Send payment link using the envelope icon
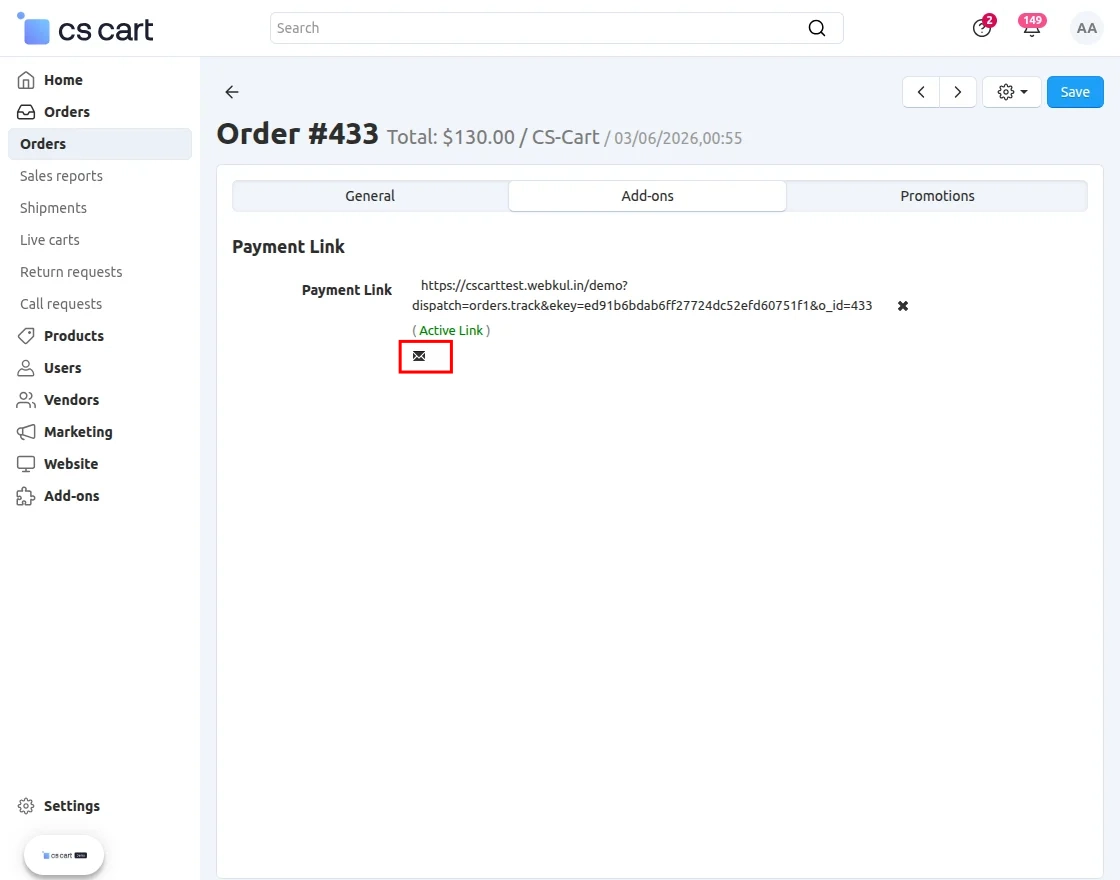1120x880 pixels. tap(418, 355)
